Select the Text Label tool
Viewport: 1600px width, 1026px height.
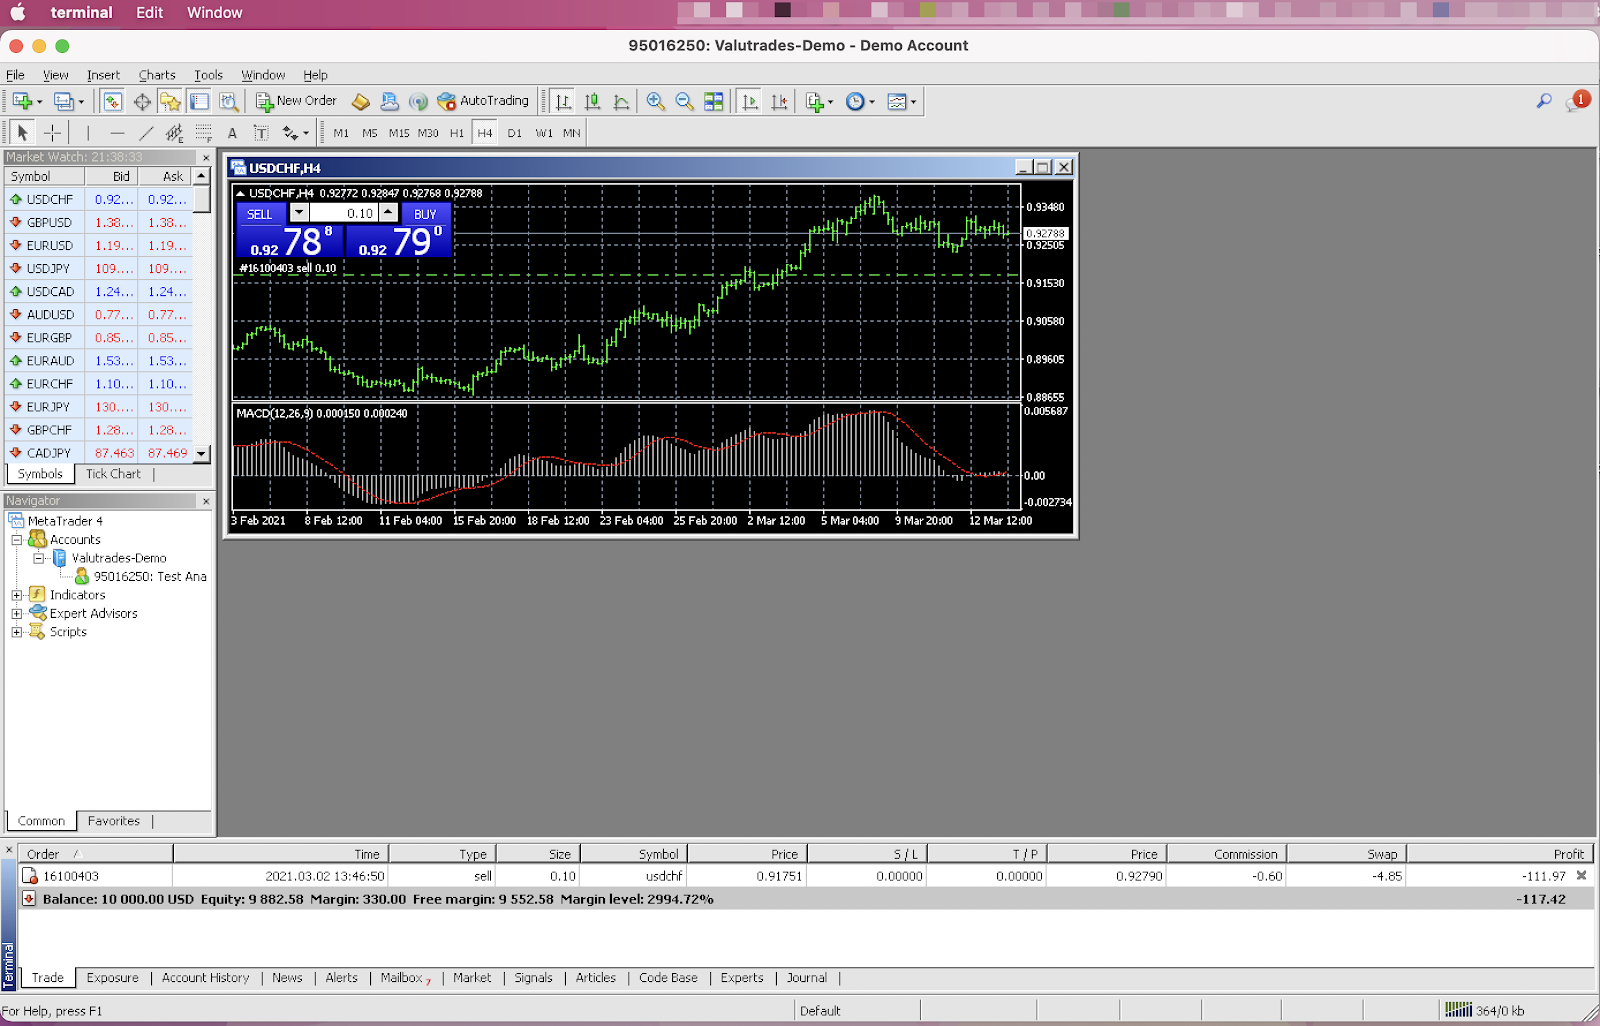pos(261,132)
